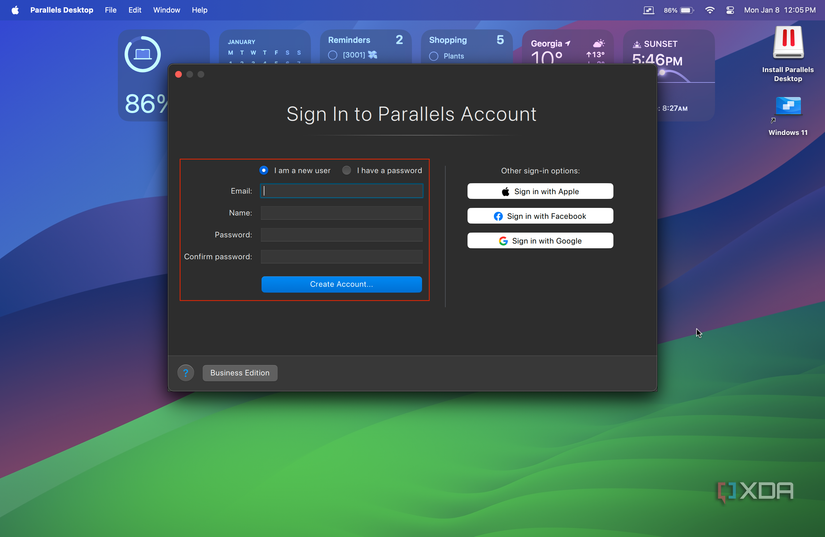Click into the Name field
The image size is (825, 537).
[x=341, y=213]
